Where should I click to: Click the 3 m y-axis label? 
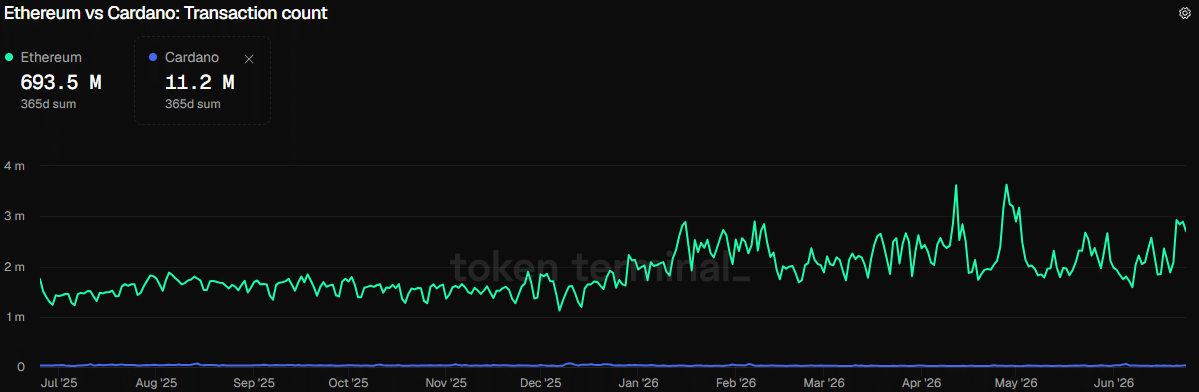[x=15, y=216]
